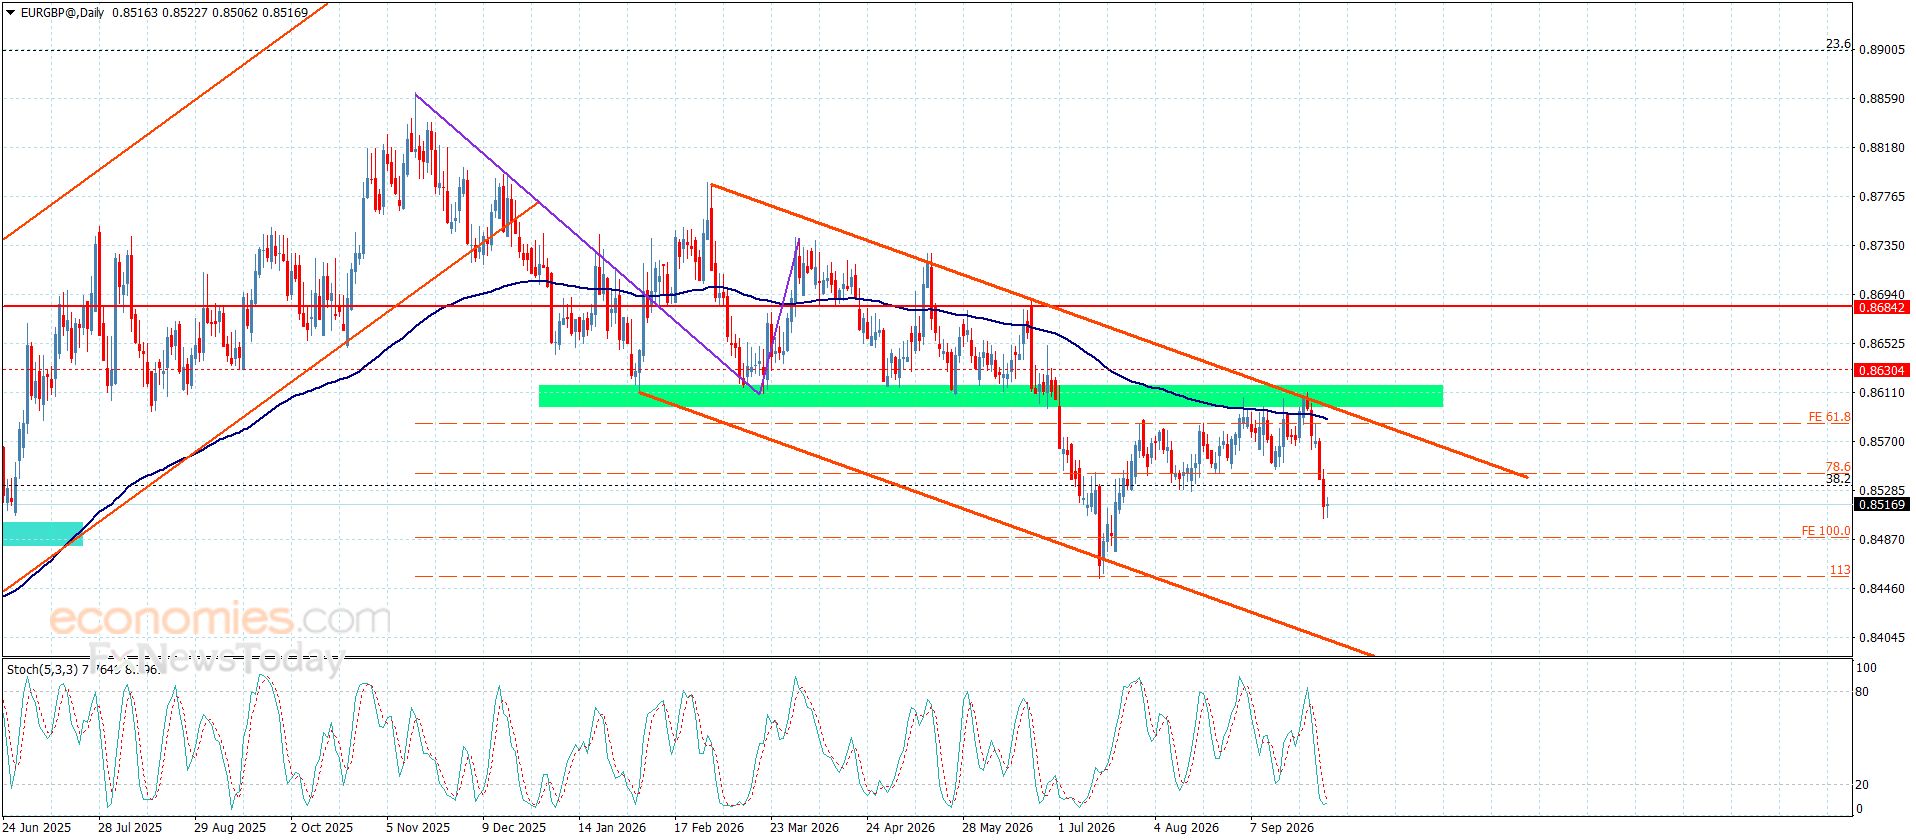This screenshot has width=1916, height=840.
Task: Click the 14 Jan 2026 date label
Action: tap(611, 828)
